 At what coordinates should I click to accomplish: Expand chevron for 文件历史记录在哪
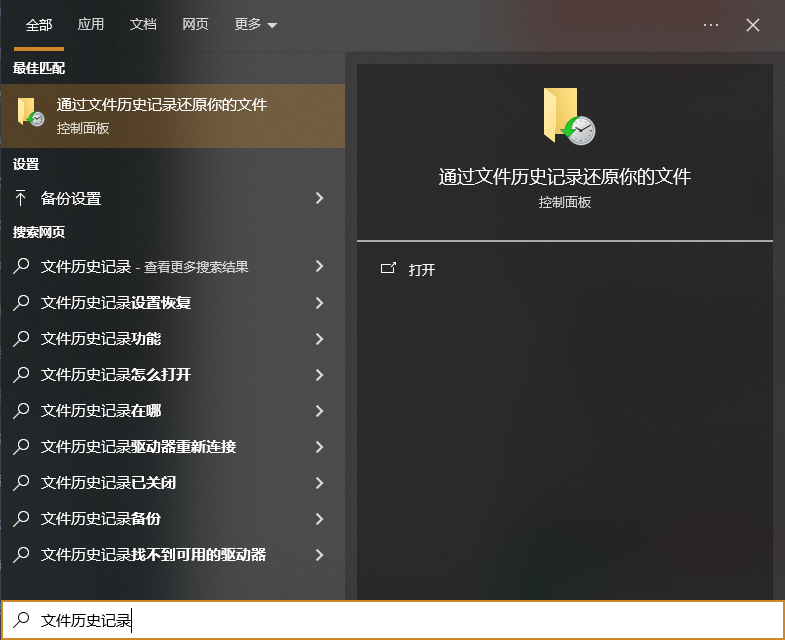click(319, 411)
